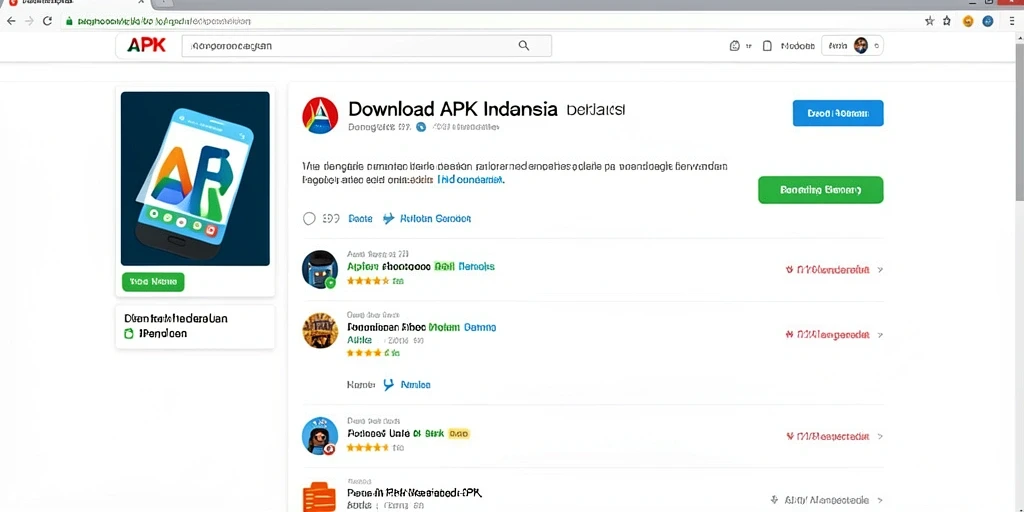Select the round radio button under the description
1024x512 pixels.
click(310, 219)
